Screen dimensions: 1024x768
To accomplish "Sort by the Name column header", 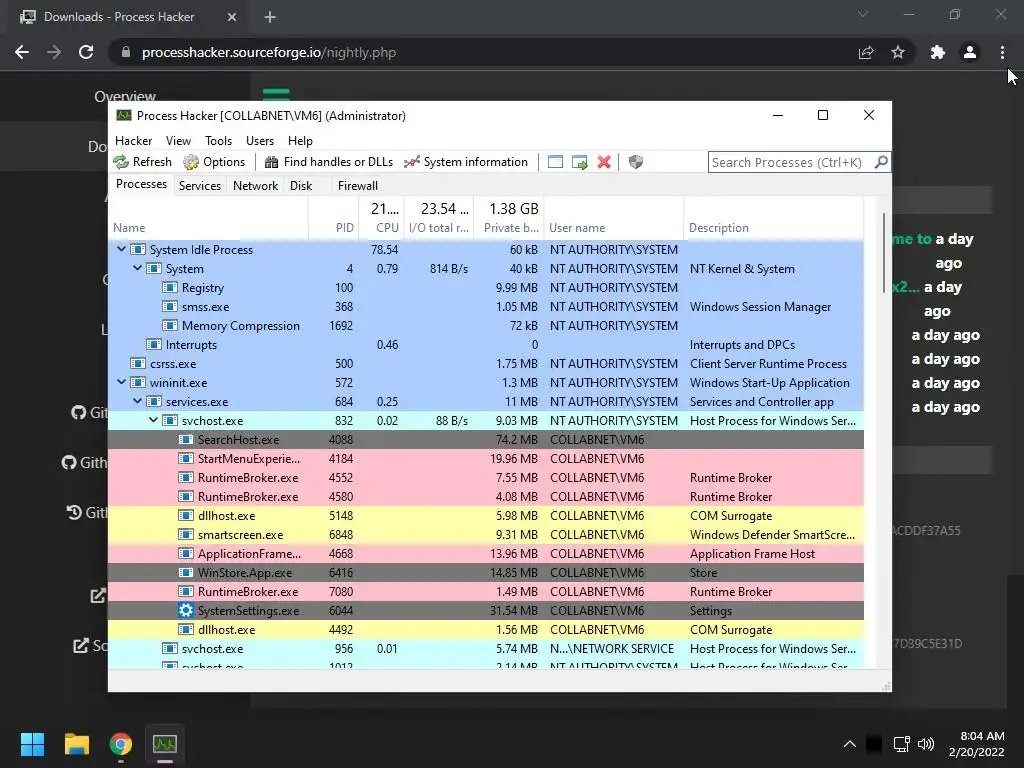I will (208, 219).
